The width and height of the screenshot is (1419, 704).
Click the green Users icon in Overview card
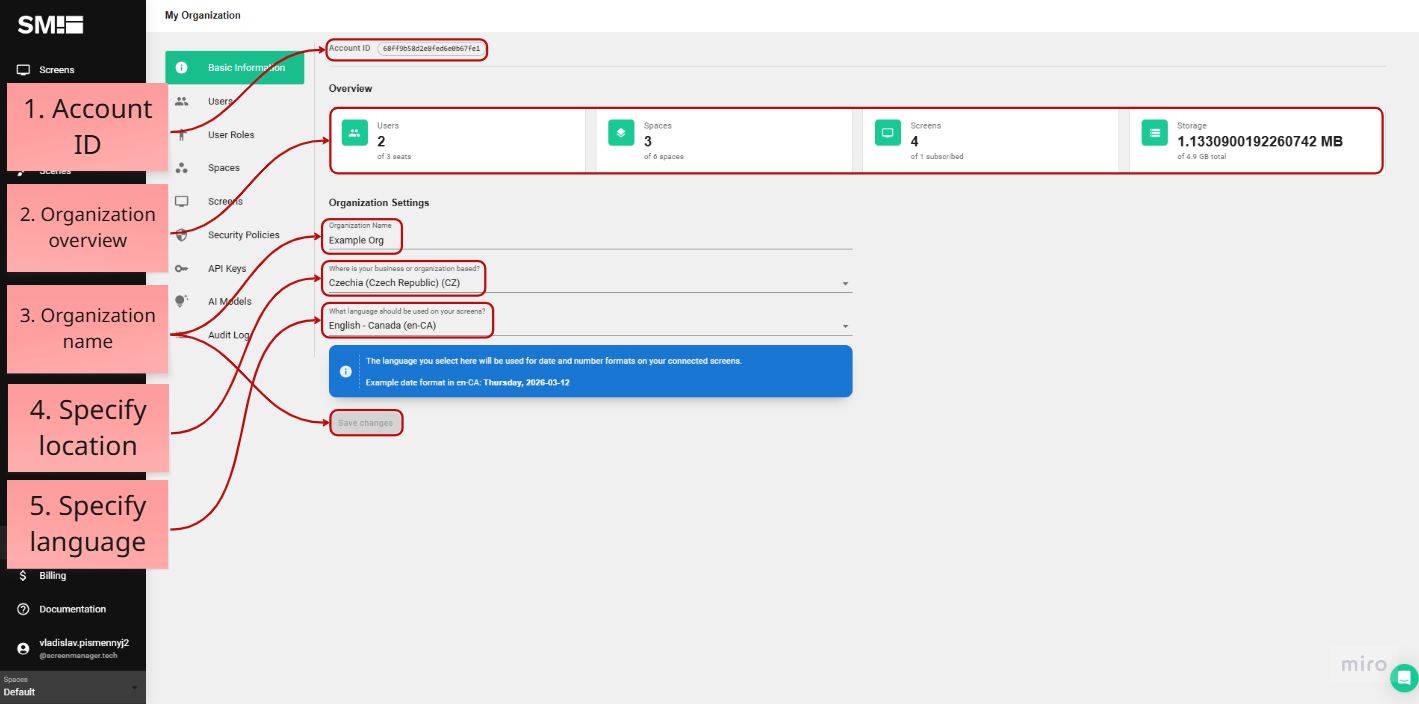(354, 133)
